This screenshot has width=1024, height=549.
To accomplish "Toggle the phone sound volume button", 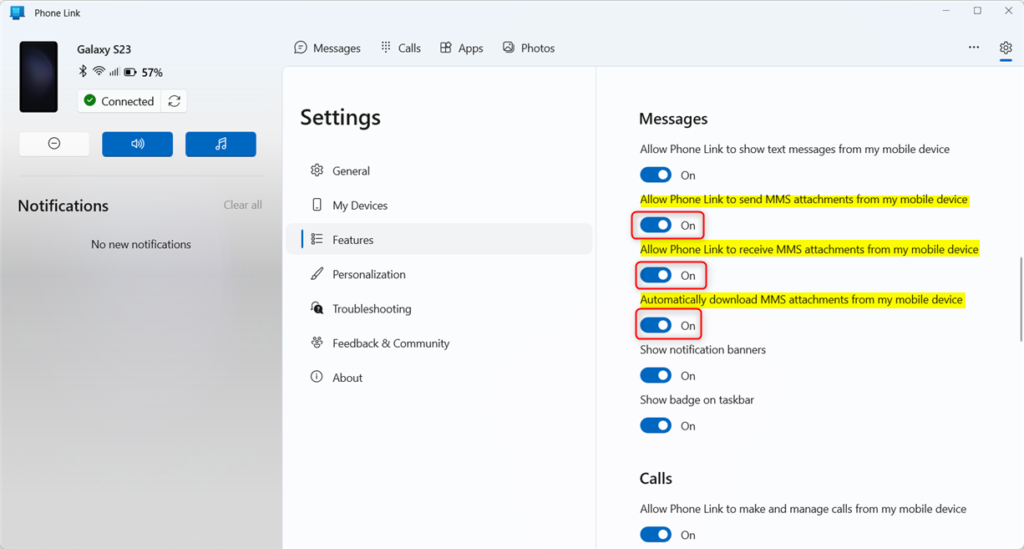I will (x=137, y=144).
